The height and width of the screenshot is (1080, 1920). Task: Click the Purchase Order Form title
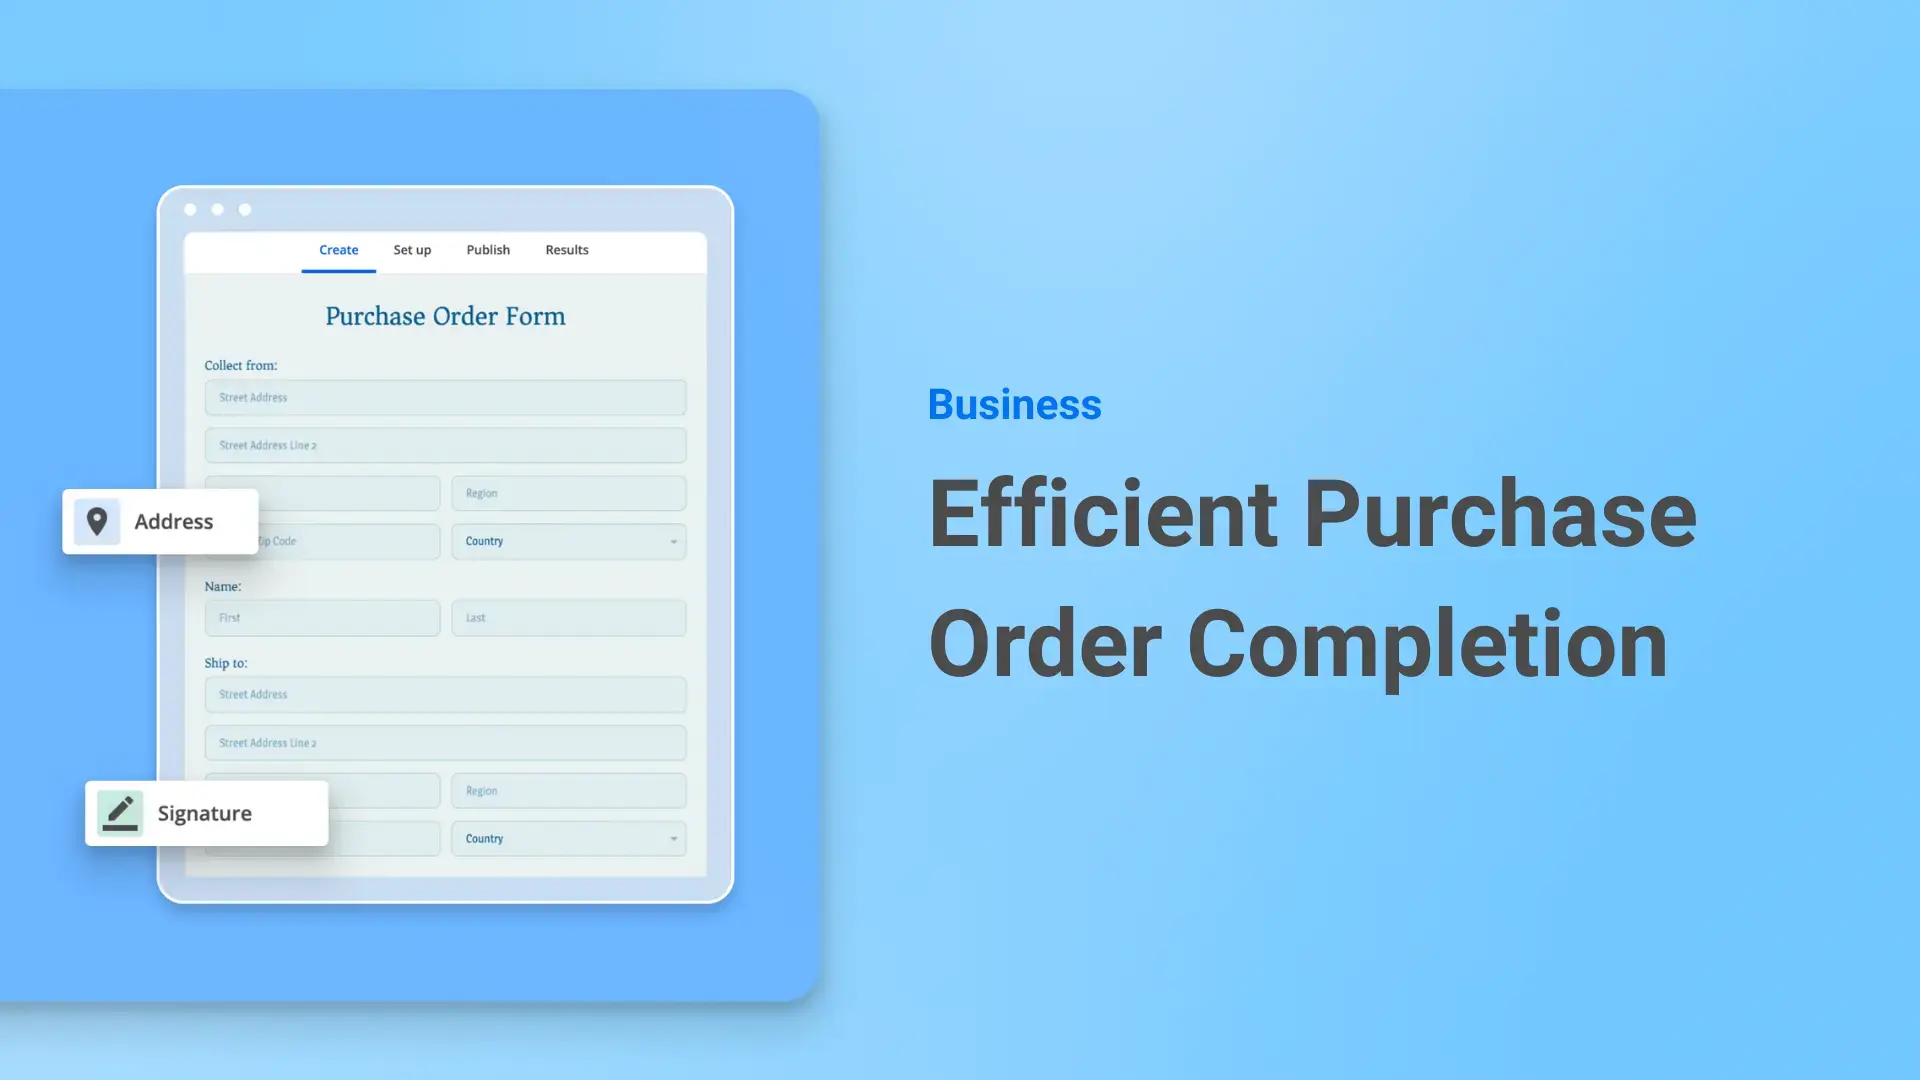pyautogui.click(x=446, y=315)
